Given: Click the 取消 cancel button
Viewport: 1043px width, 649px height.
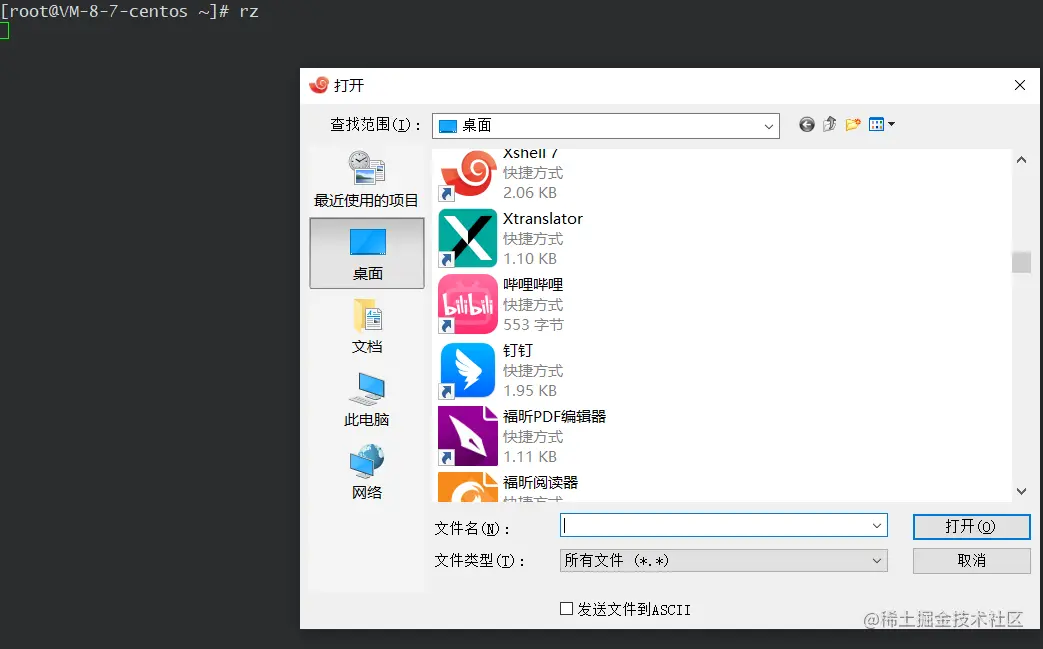Looking at the screenshot, I should pos(971,561).
